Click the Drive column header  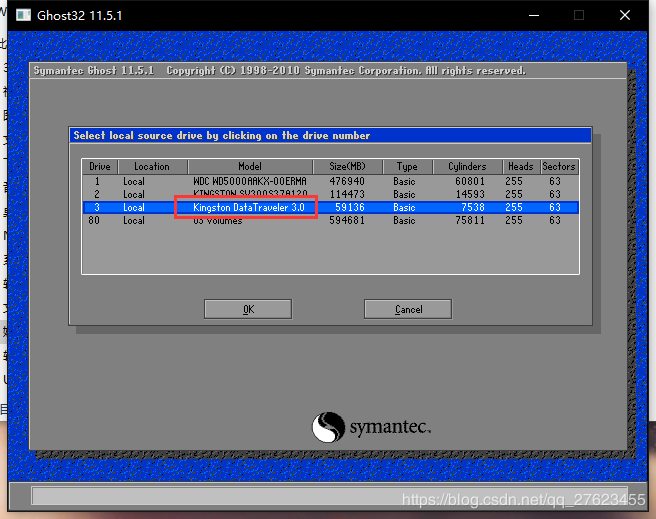[x=100, y=166]
